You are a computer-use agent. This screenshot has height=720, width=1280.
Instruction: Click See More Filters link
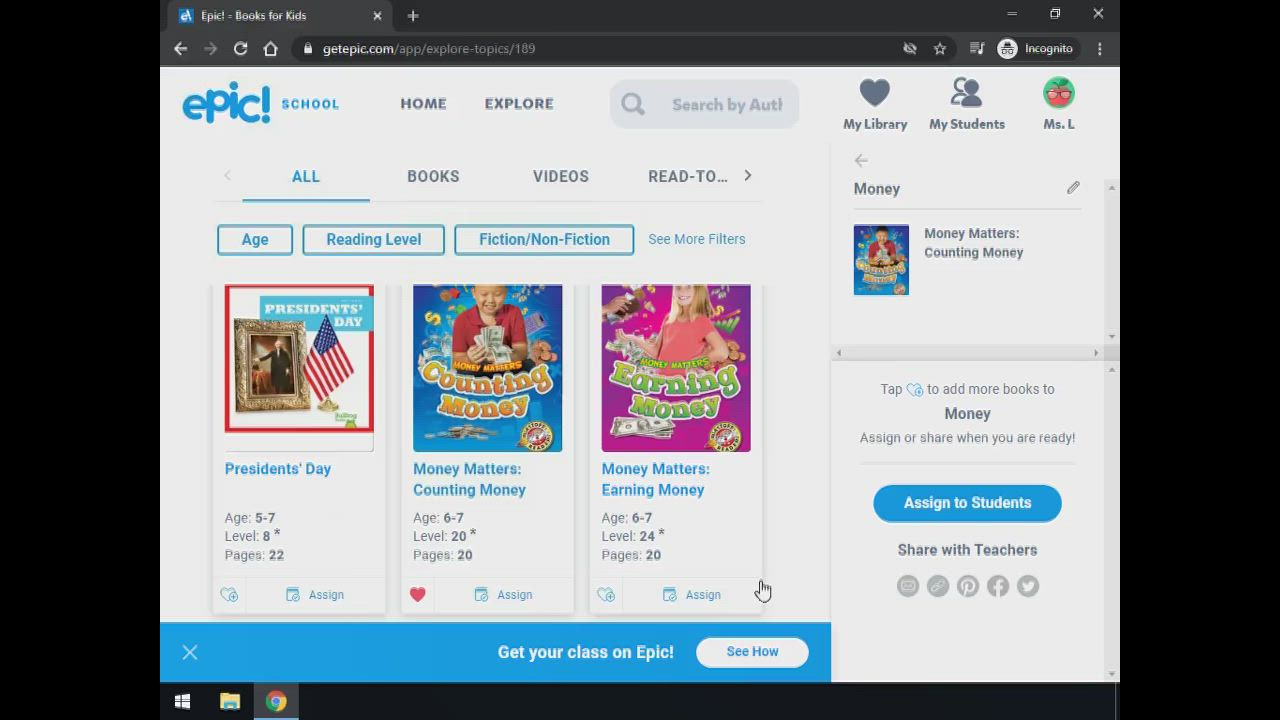click(697, 239)
